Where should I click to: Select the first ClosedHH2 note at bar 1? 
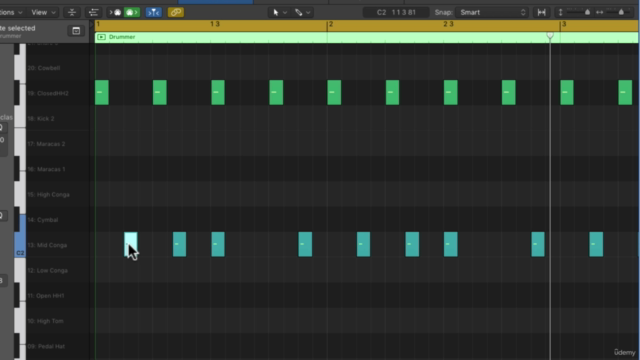tap(102, 93)
